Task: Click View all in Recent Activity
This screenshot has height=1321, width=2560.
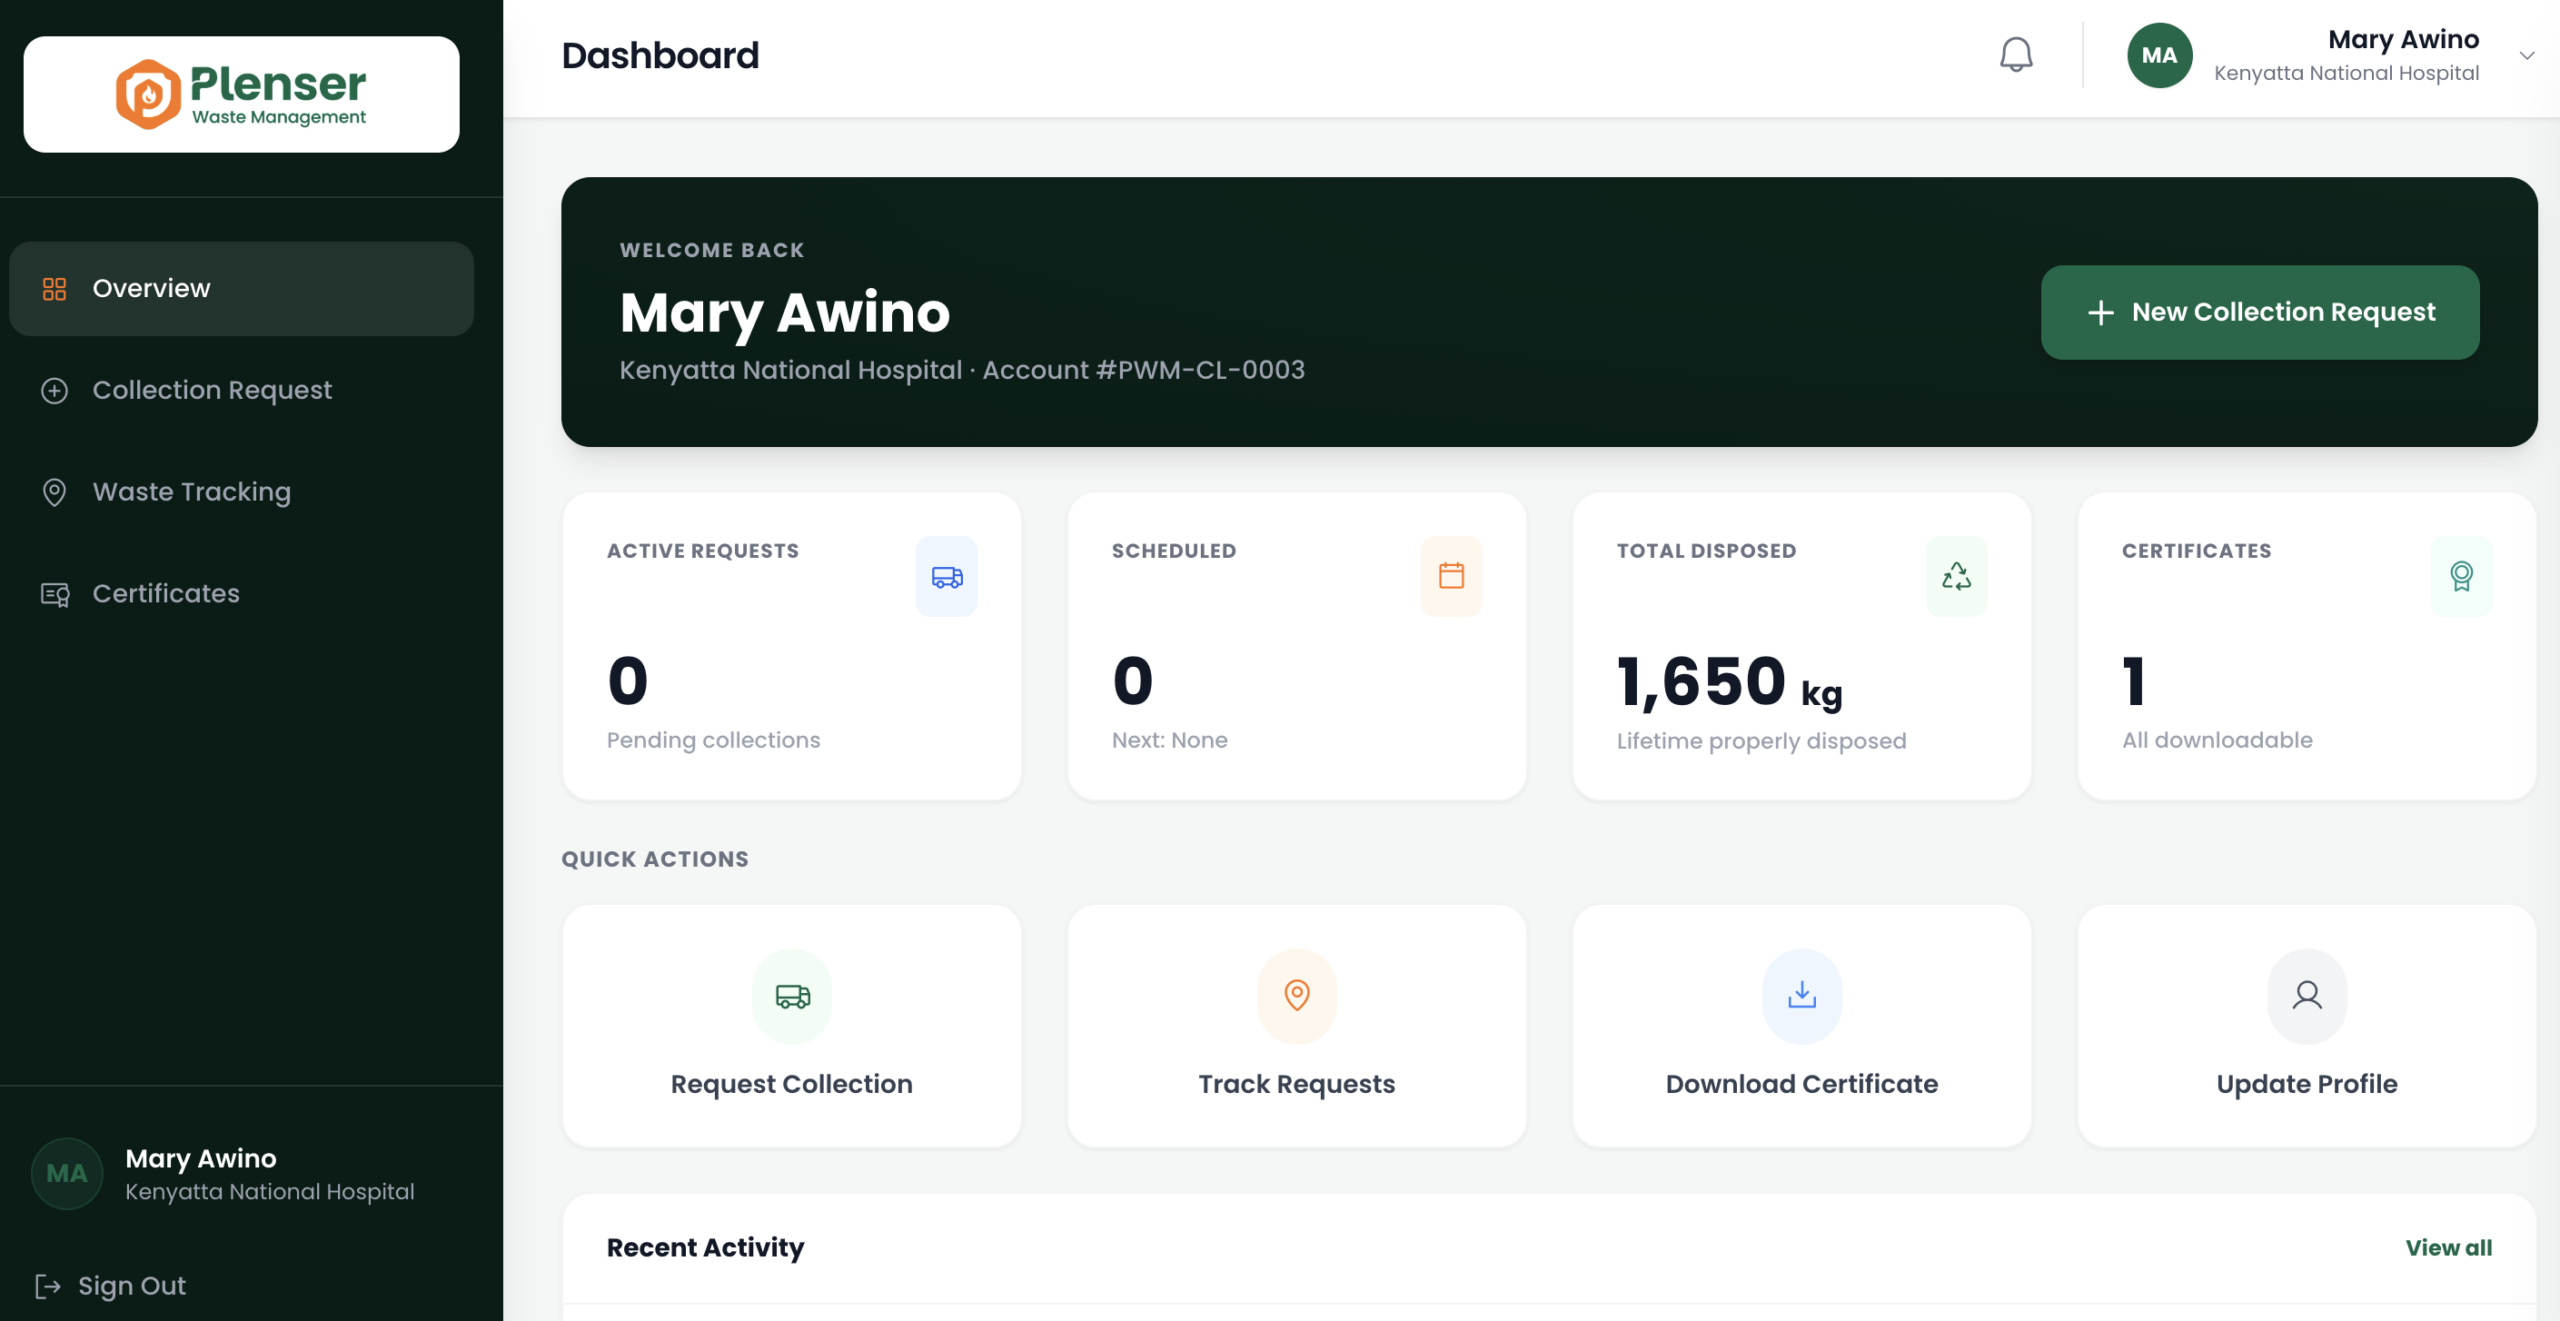Action: point(2448,1247)
